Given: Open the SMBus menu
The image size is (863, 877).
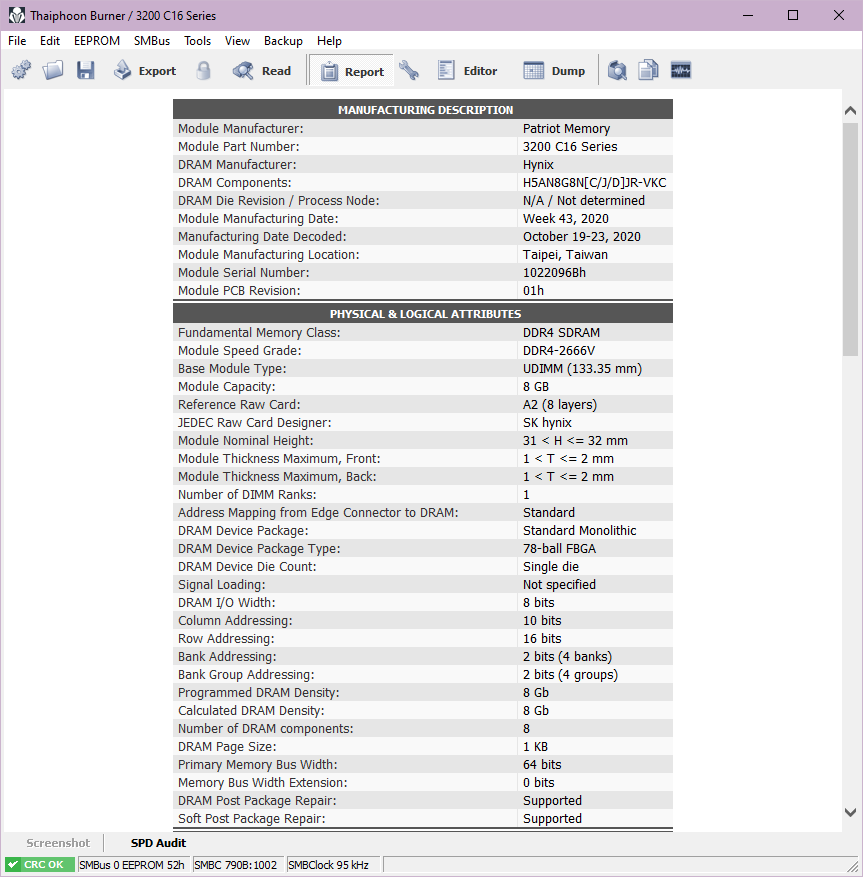Looking at the screenshot, I should pos(152,41).
